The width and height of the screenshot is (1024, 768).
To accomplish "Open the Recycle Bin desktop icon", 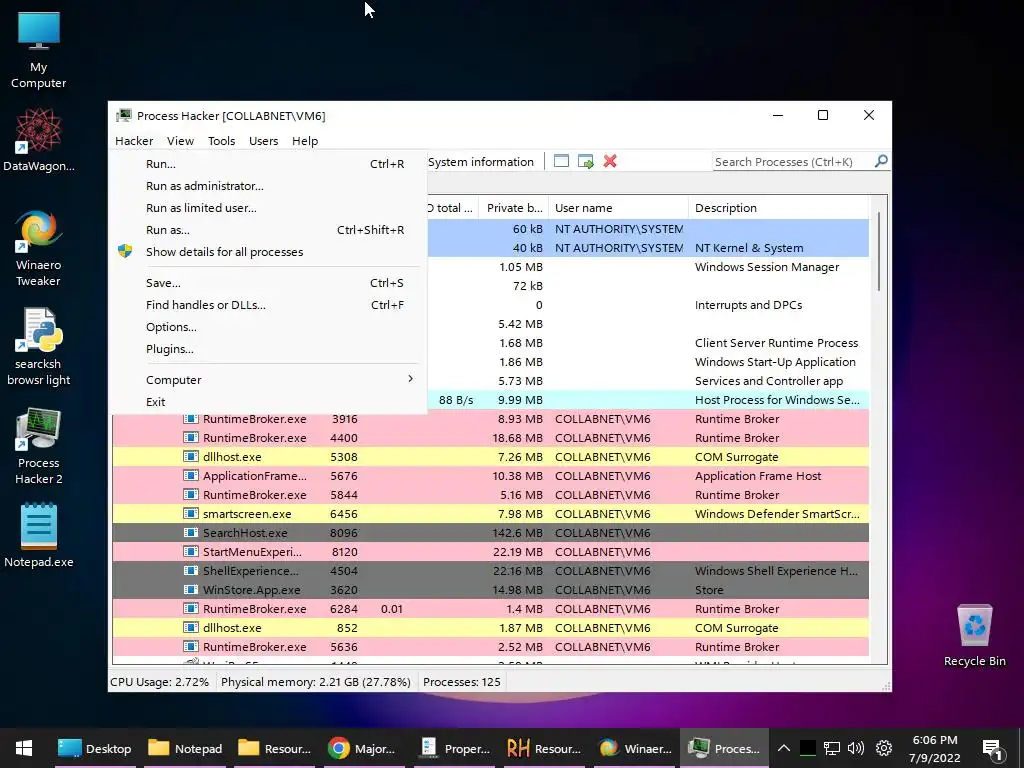I will click(974, 635).
